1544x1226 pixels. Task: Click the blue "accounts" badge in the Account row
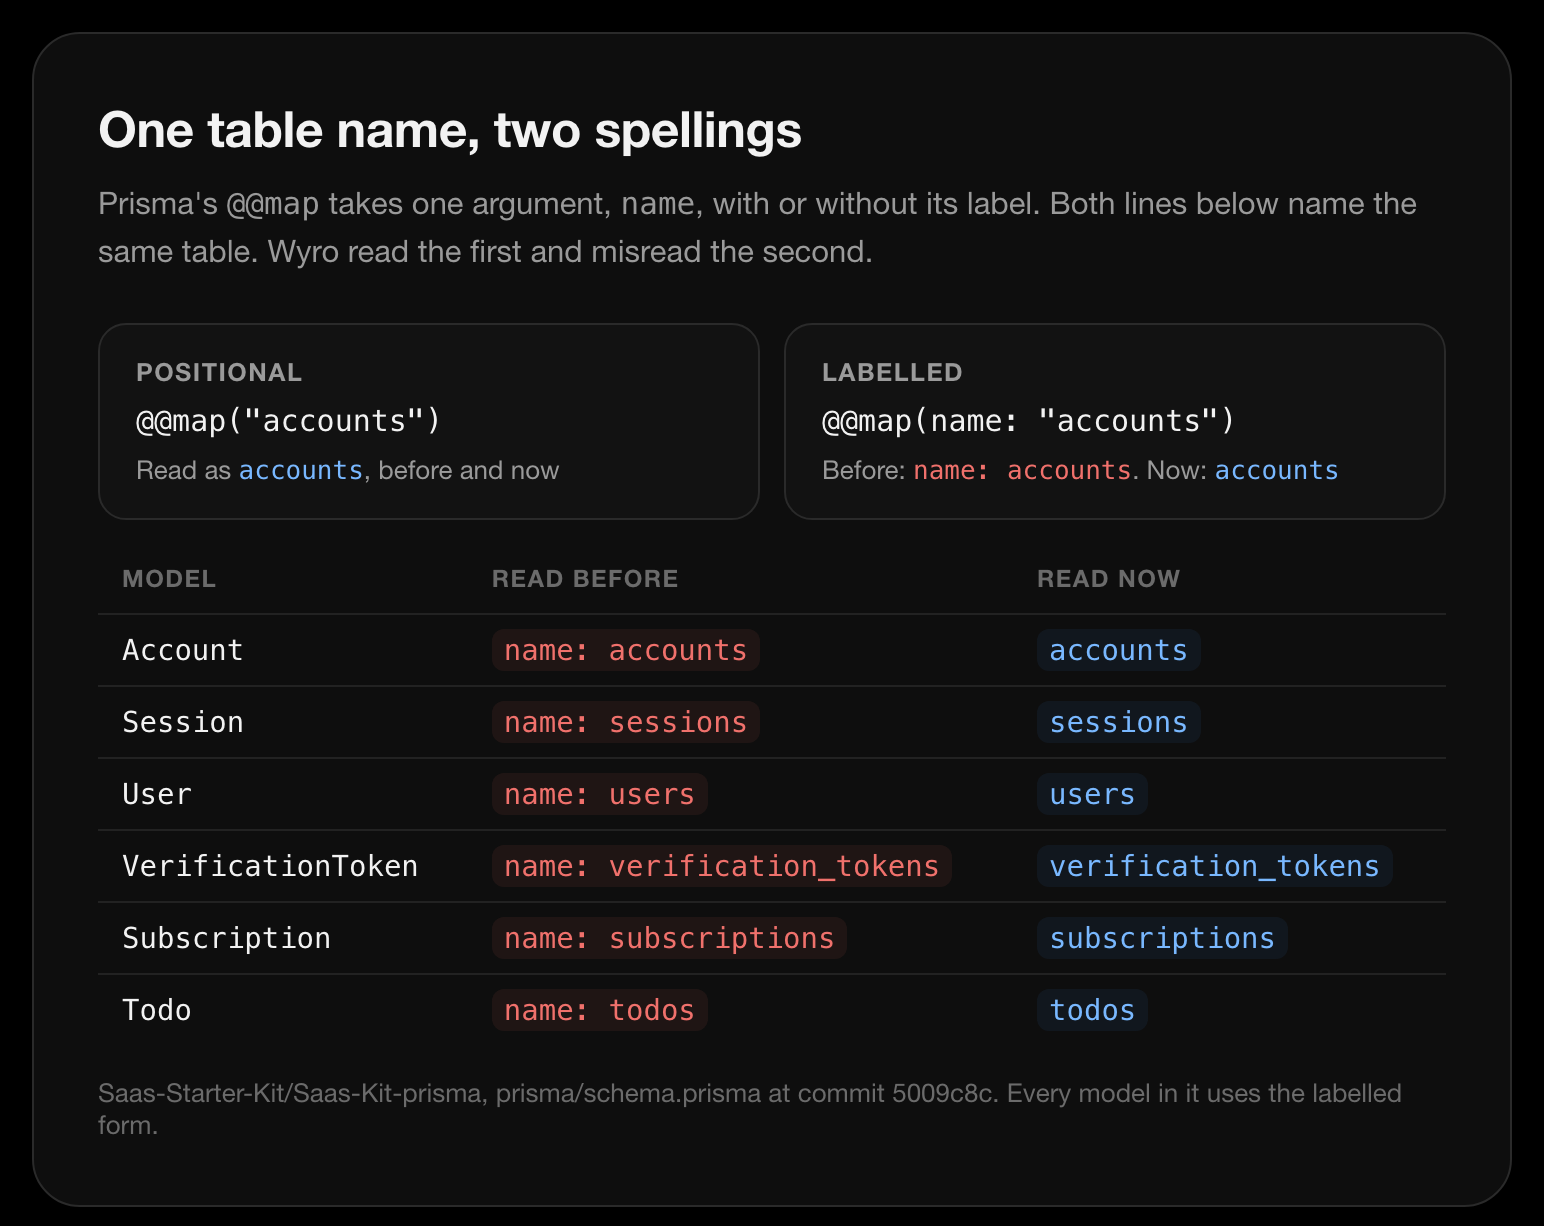pos(1119,650)
